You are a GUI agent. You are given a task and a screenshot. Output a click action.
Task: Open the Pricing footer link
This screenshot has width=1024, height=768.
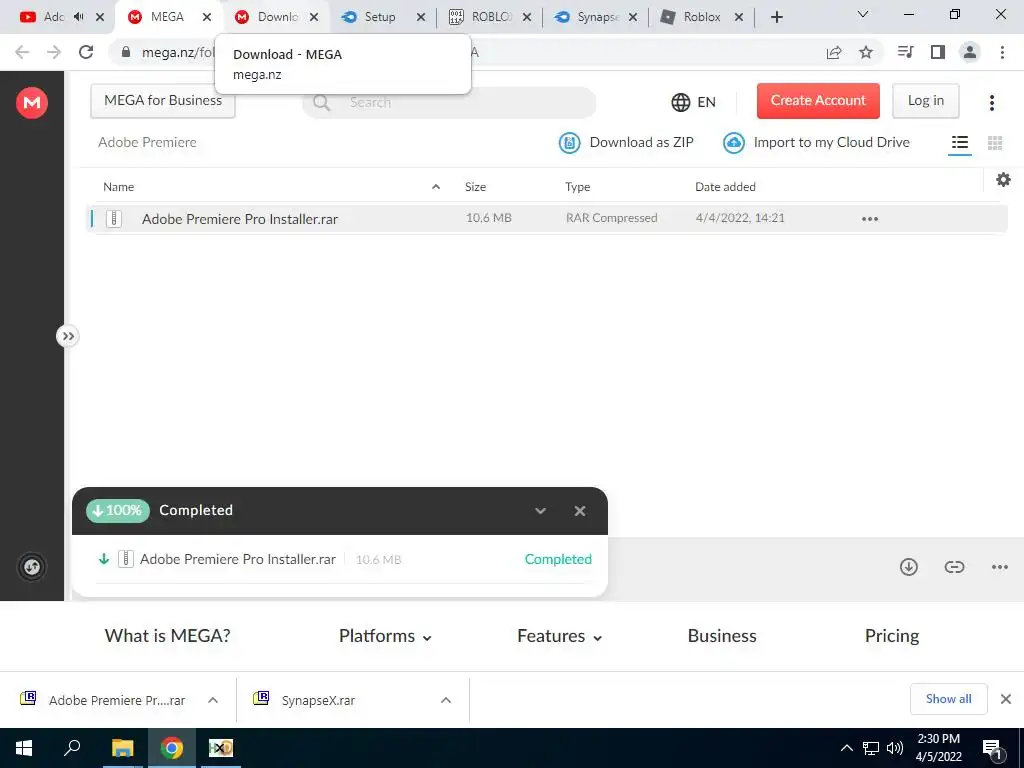tap(891, 635)
